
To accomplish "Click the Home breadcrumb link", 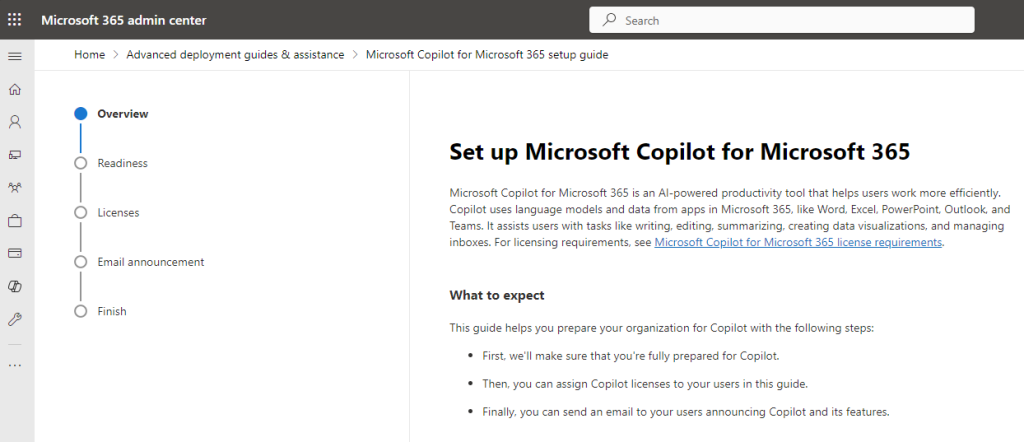I will tap(89, 55).
